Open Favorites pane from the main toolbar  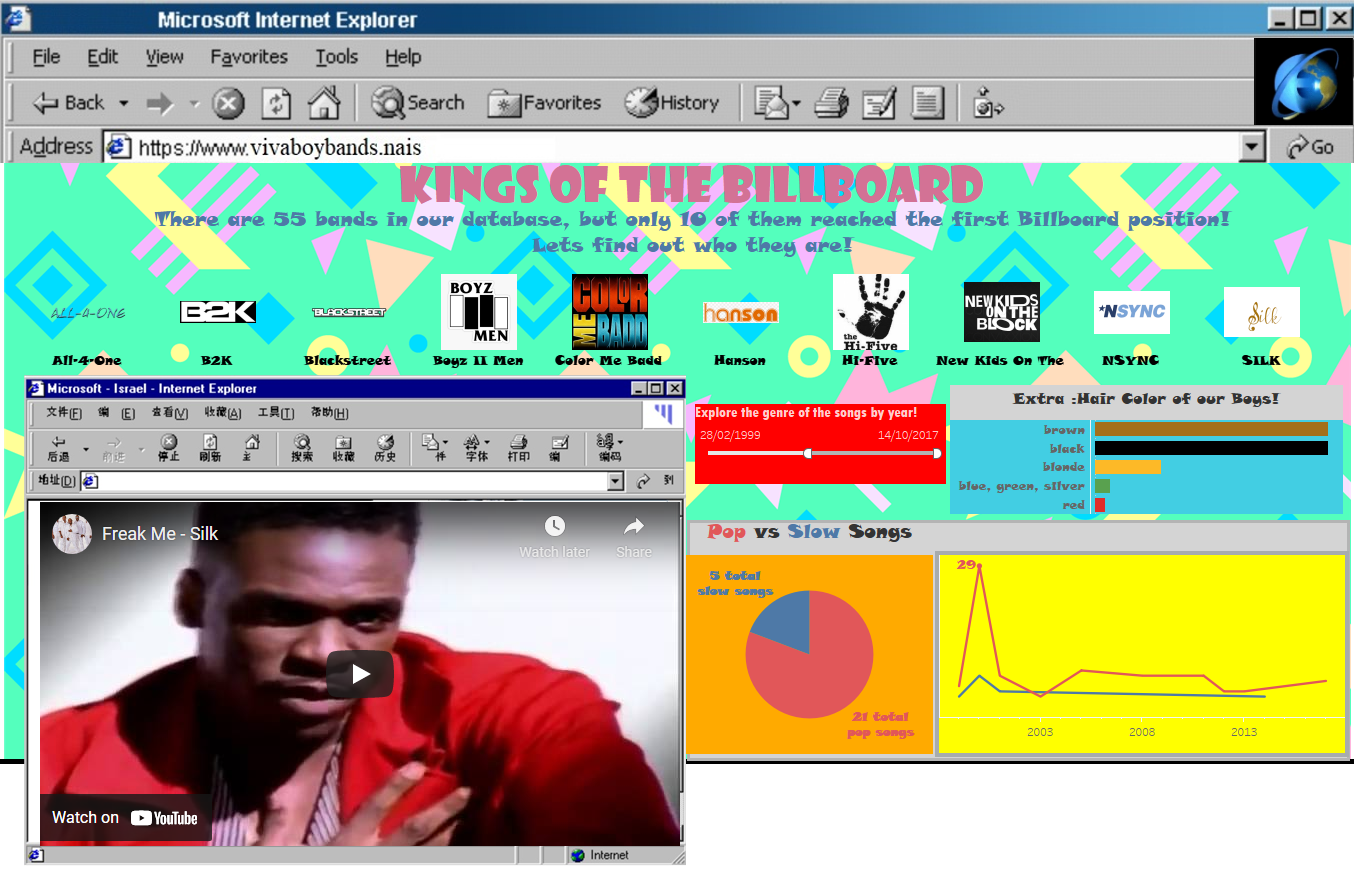[x=544, y=103]
